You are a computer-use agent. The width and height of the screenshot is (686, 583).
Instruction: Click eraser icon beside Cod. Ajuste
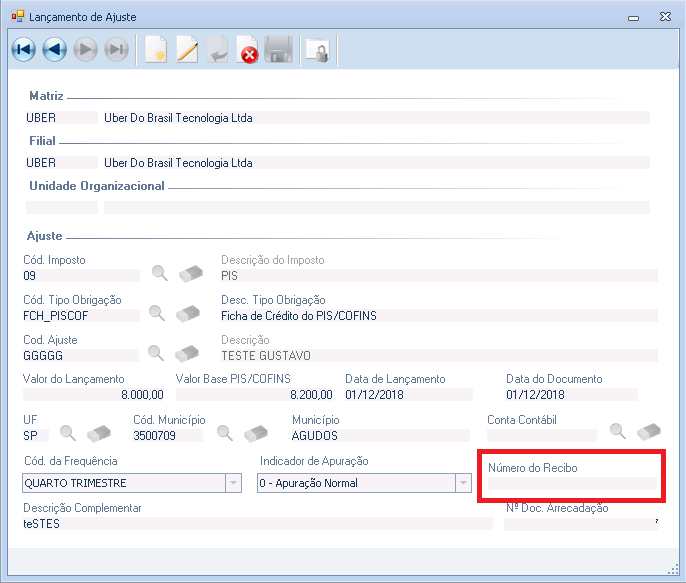188,353
